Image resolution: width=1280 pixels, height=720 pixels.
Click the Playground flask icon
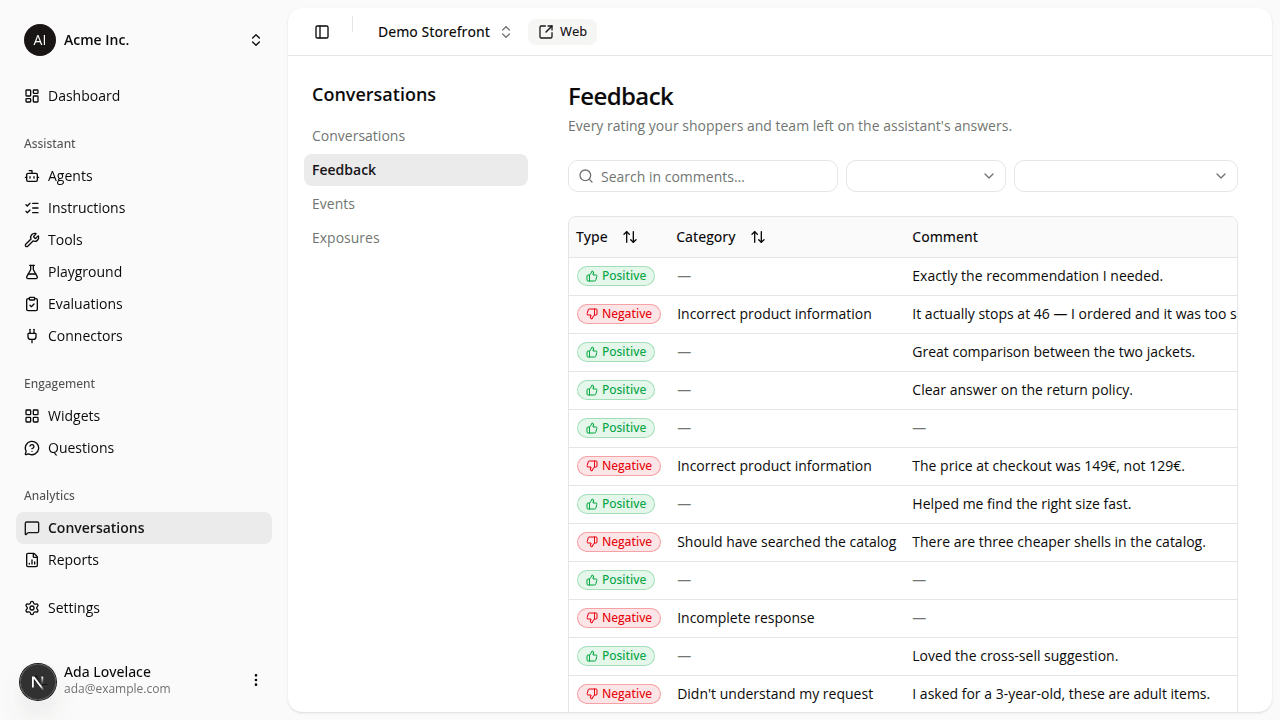pos(32,272)
